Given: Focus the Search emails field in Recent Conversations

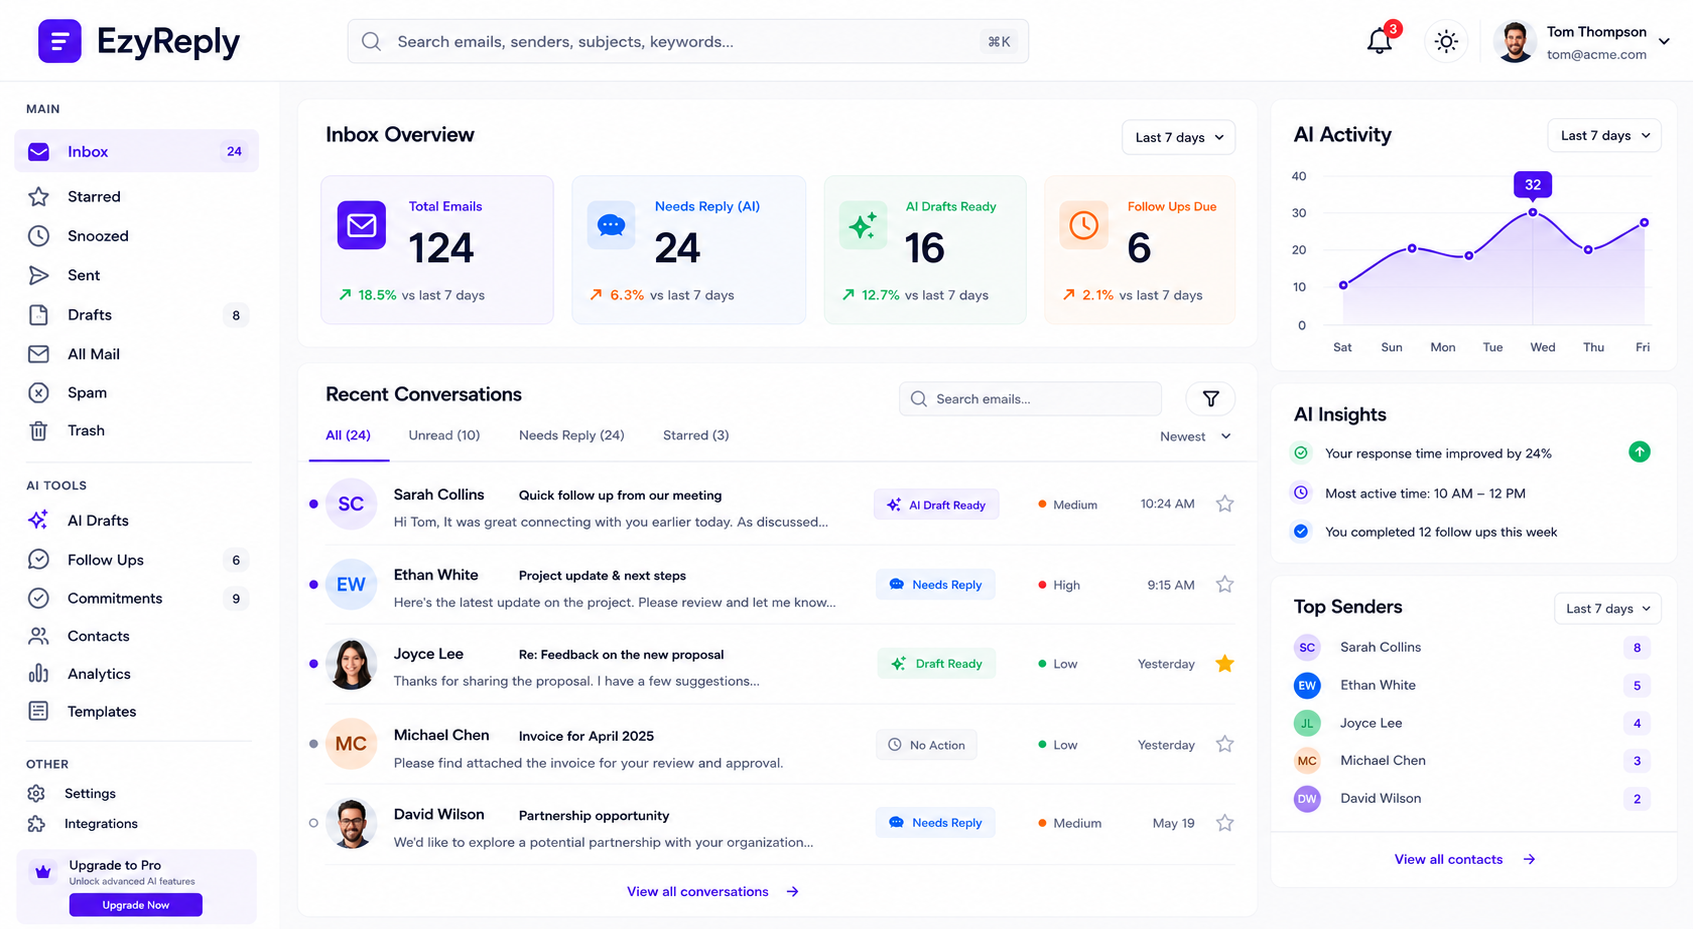Looking at the screenshot, I should 1030,399.
